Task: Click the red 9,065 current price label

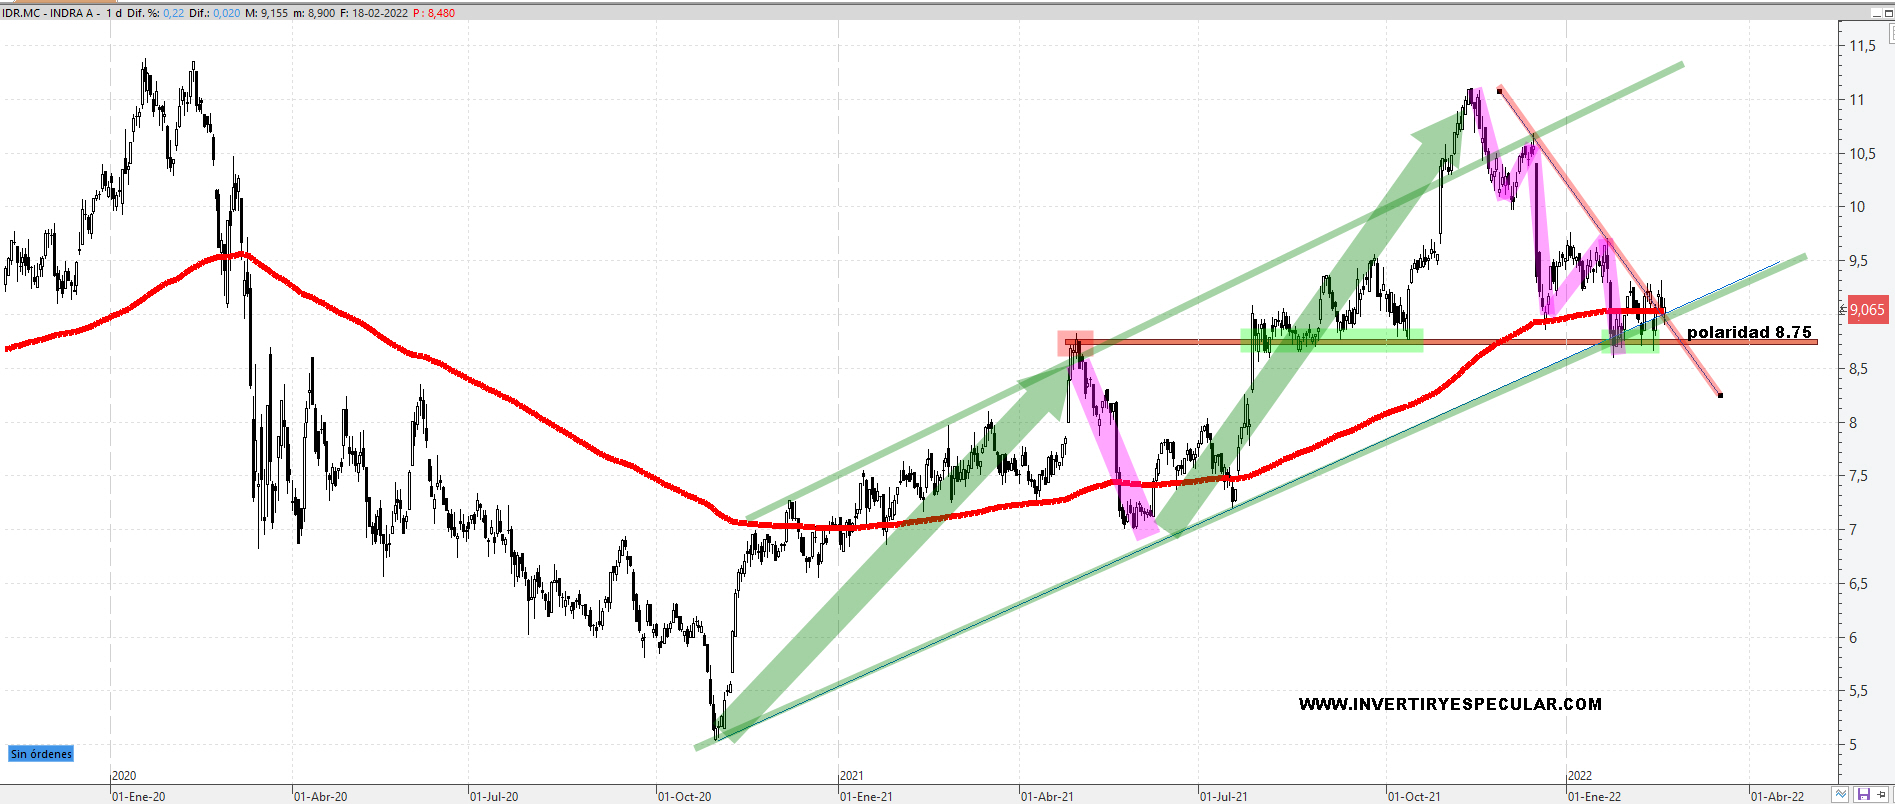Action: [x=1867, y=310]
